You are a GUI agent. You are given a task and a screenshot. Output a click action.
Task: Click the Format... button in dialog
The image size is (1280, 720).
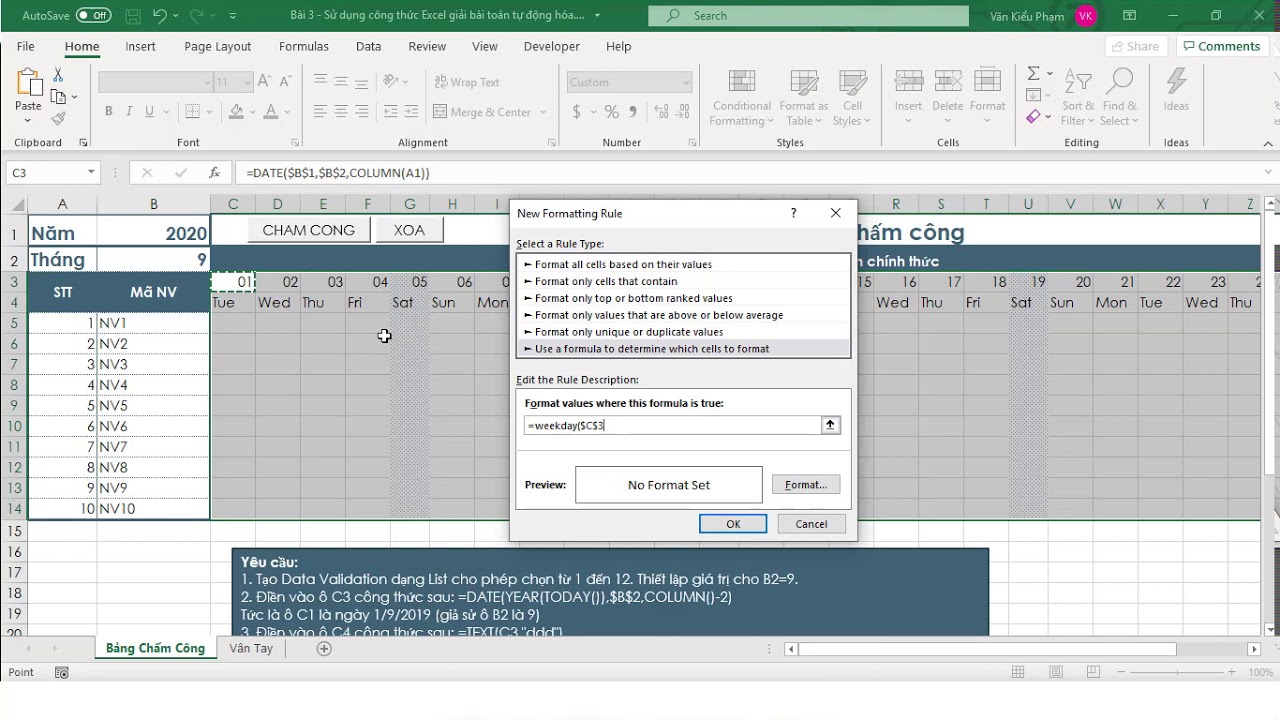[805, 485]
